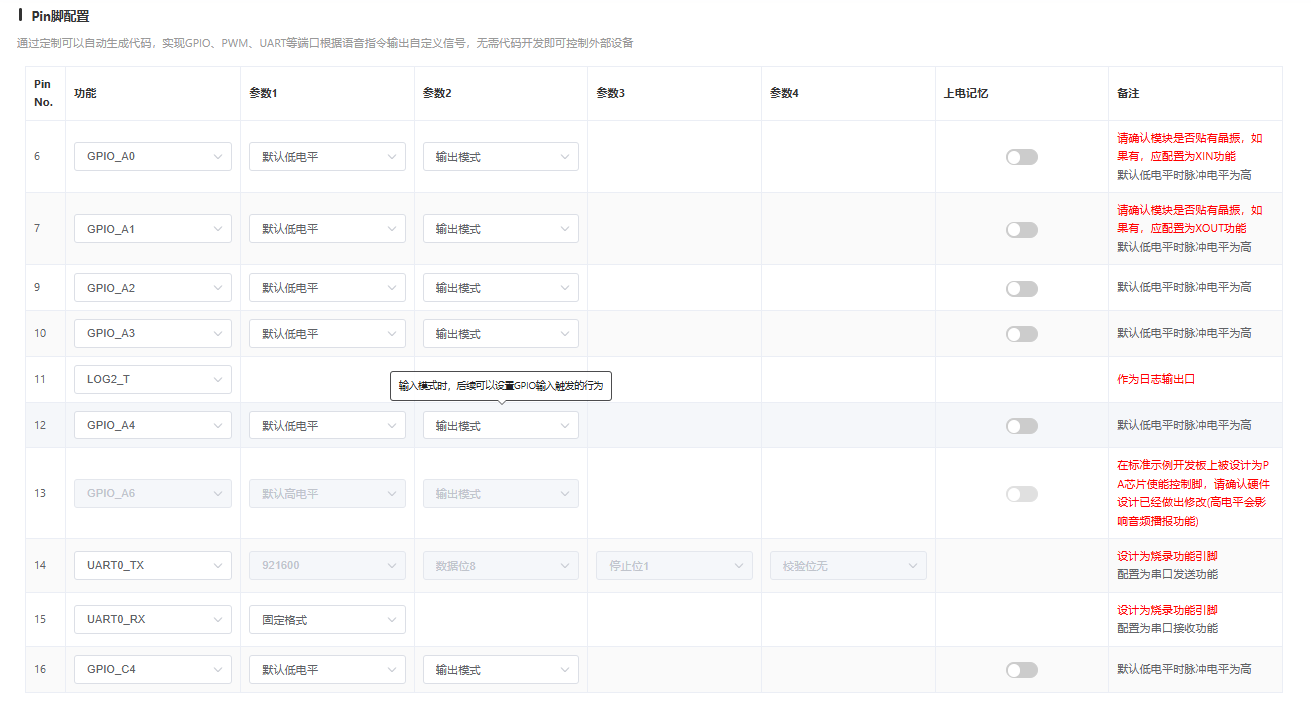Toggle power-on memory for Pin 9
The image size is (1311, 704).
click(1021, 289)
